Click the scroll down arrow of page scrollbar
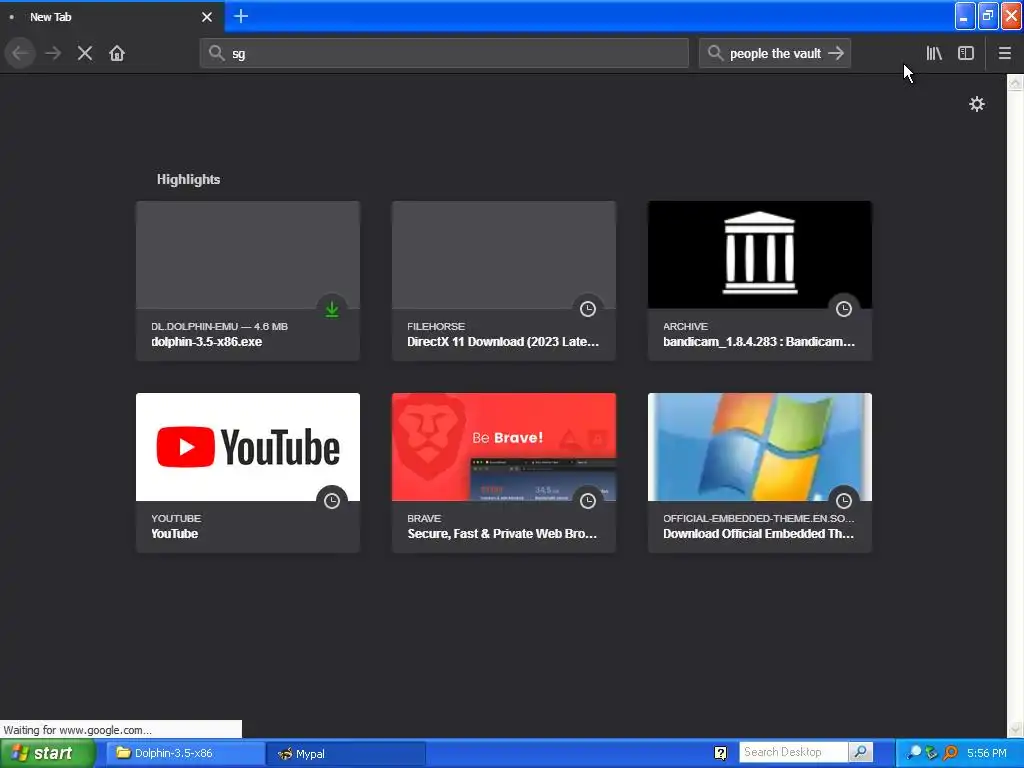 pos(1015,729)
